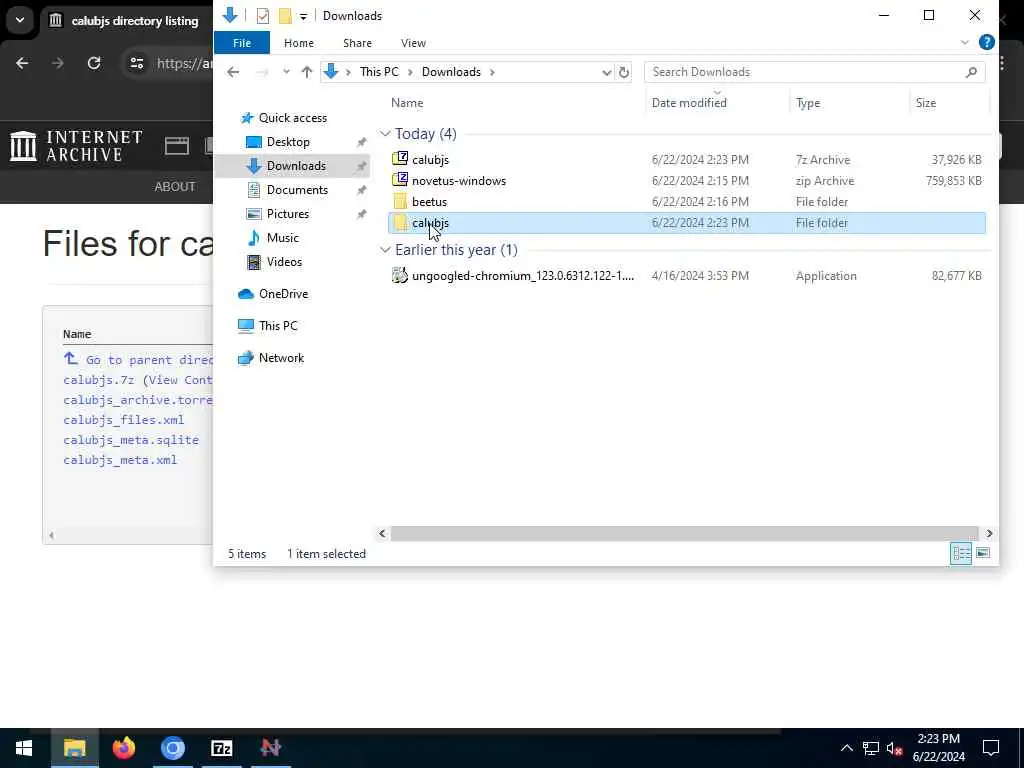
Task: Switch to Details view layout
Action: click(961, 553)
